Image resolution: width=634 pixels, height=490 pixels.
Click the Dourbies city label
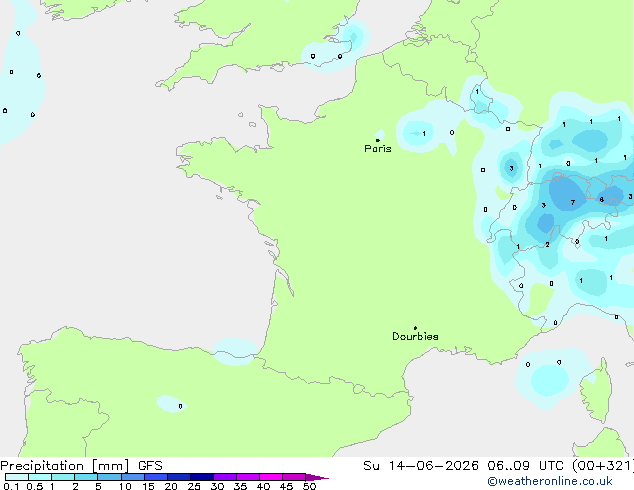[x=415, y=336]
